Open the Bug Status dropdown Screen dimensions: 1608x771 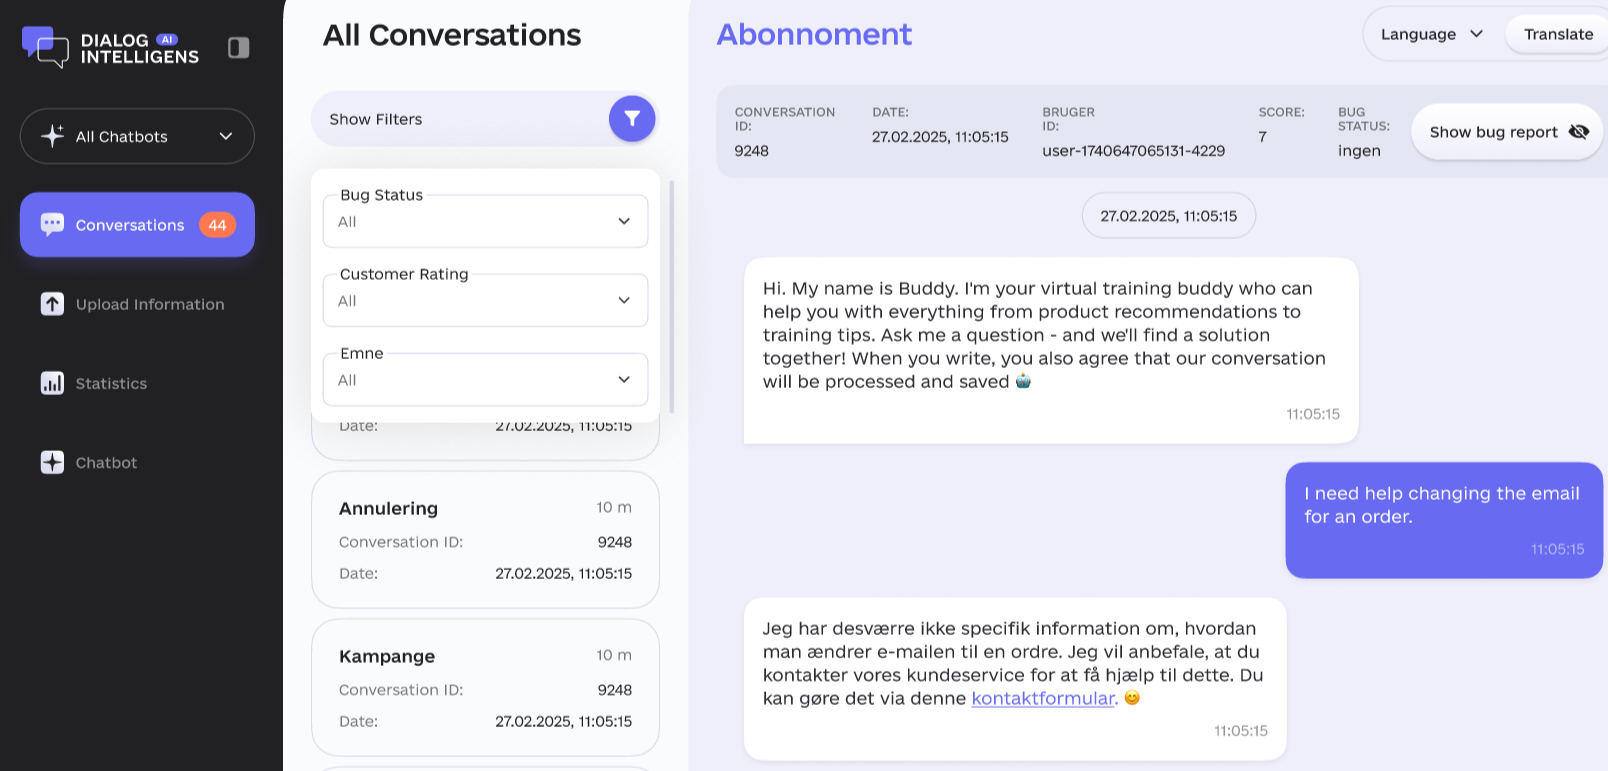click(485, 221)
